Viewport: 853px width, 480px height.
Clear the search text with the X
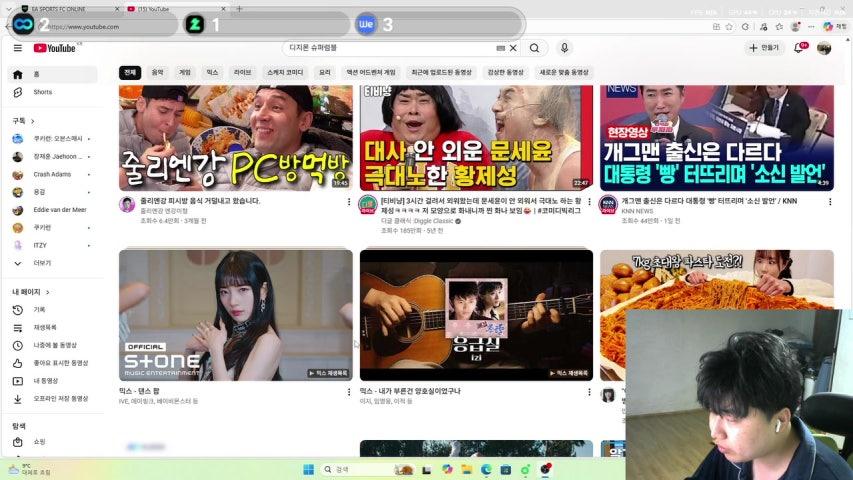513,48
